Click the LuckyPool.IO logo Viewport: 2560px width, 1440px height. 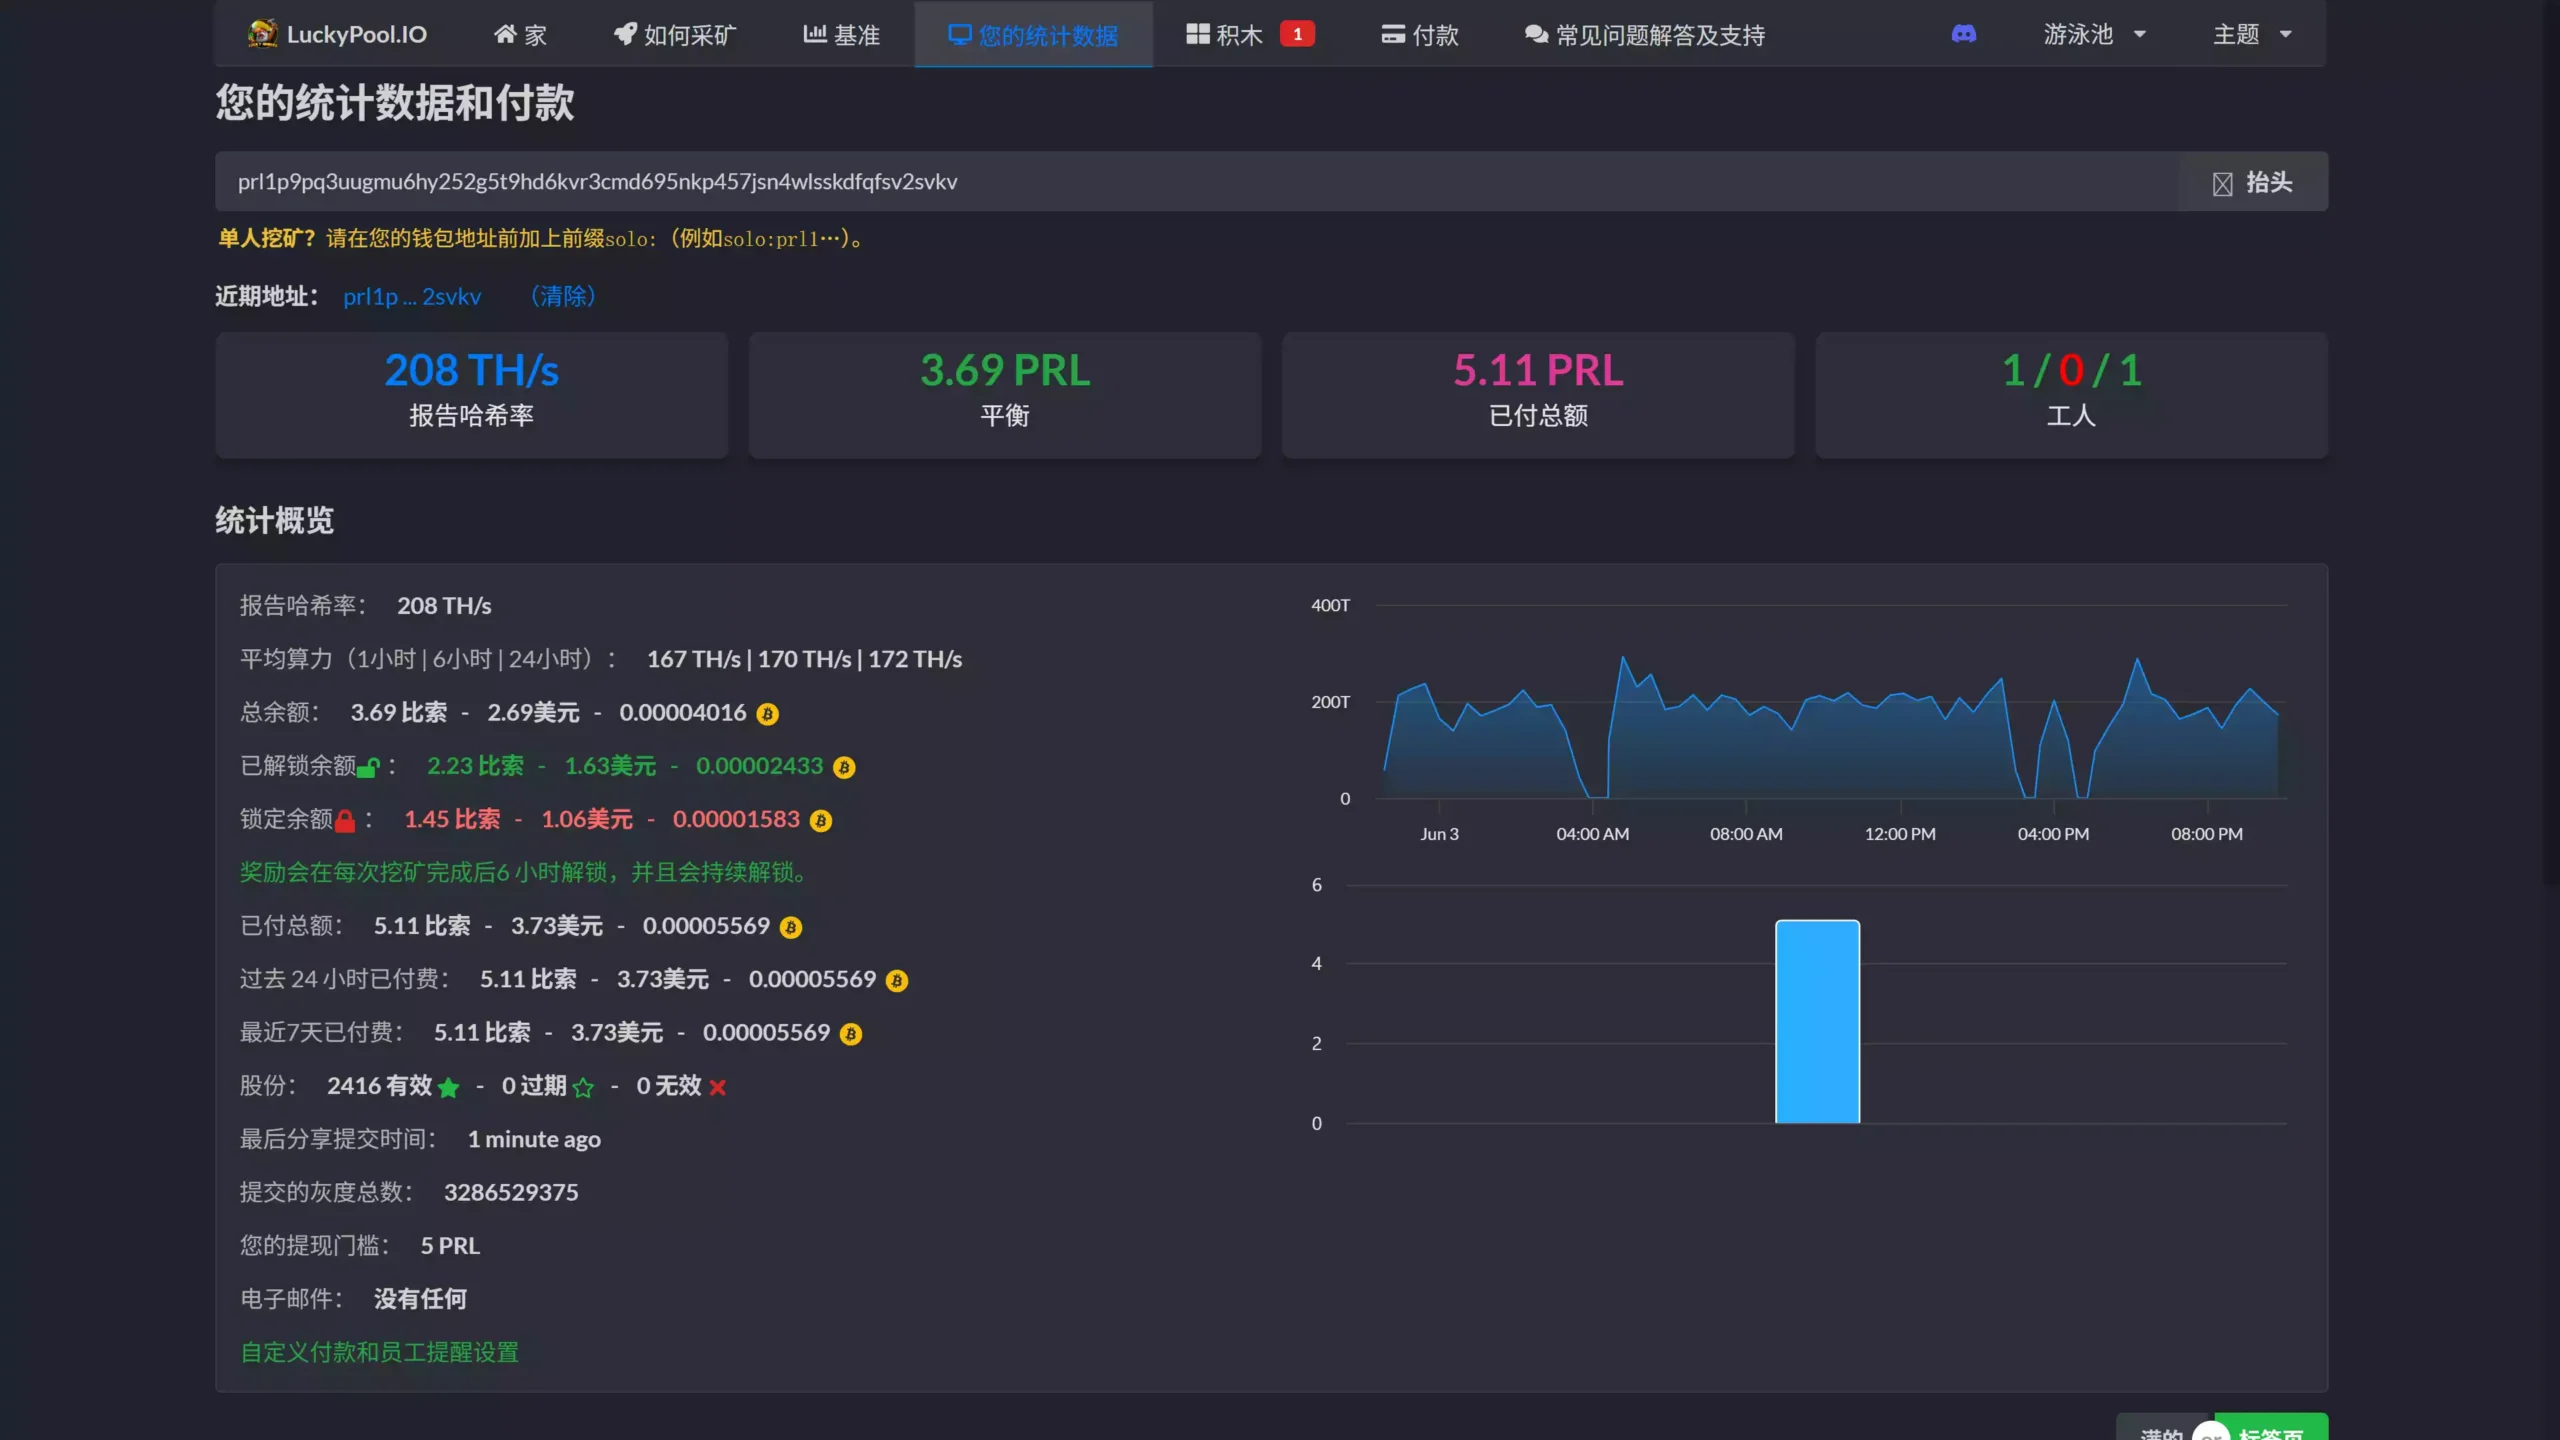pos(337,34)
